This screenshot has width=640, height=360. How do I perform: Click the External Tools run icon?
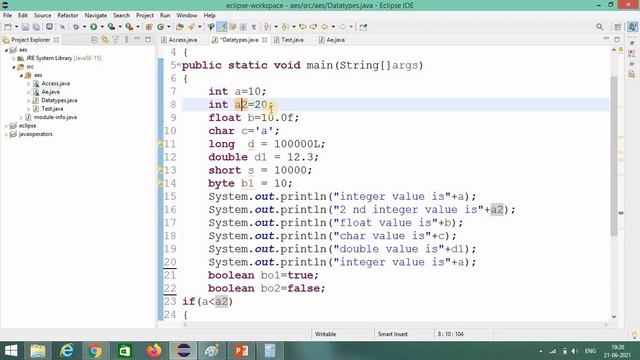[129, 27]
